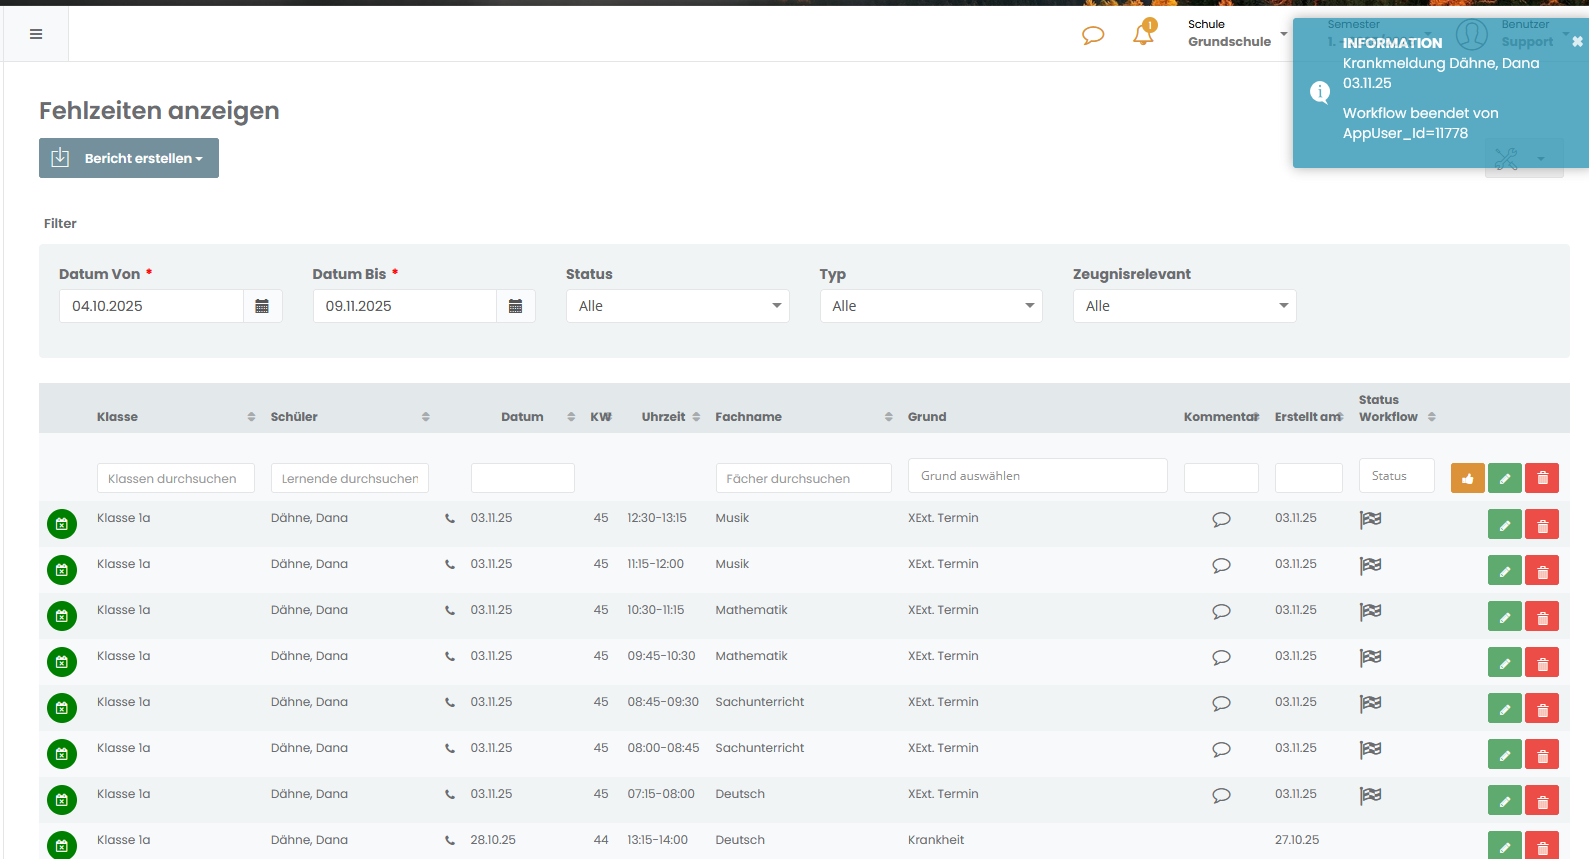This screenshot has height=859, width=1589.
Task: Click the orange thumbs-up approve button
Action: point(1467,478)
